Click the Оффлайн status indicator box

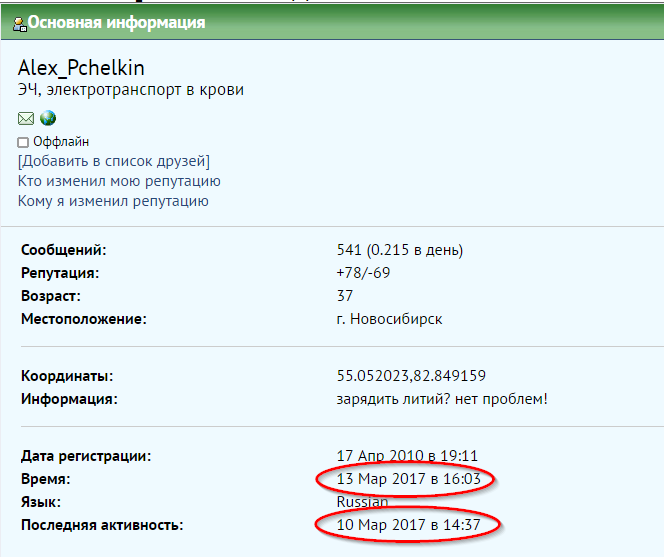click(23, 142)
